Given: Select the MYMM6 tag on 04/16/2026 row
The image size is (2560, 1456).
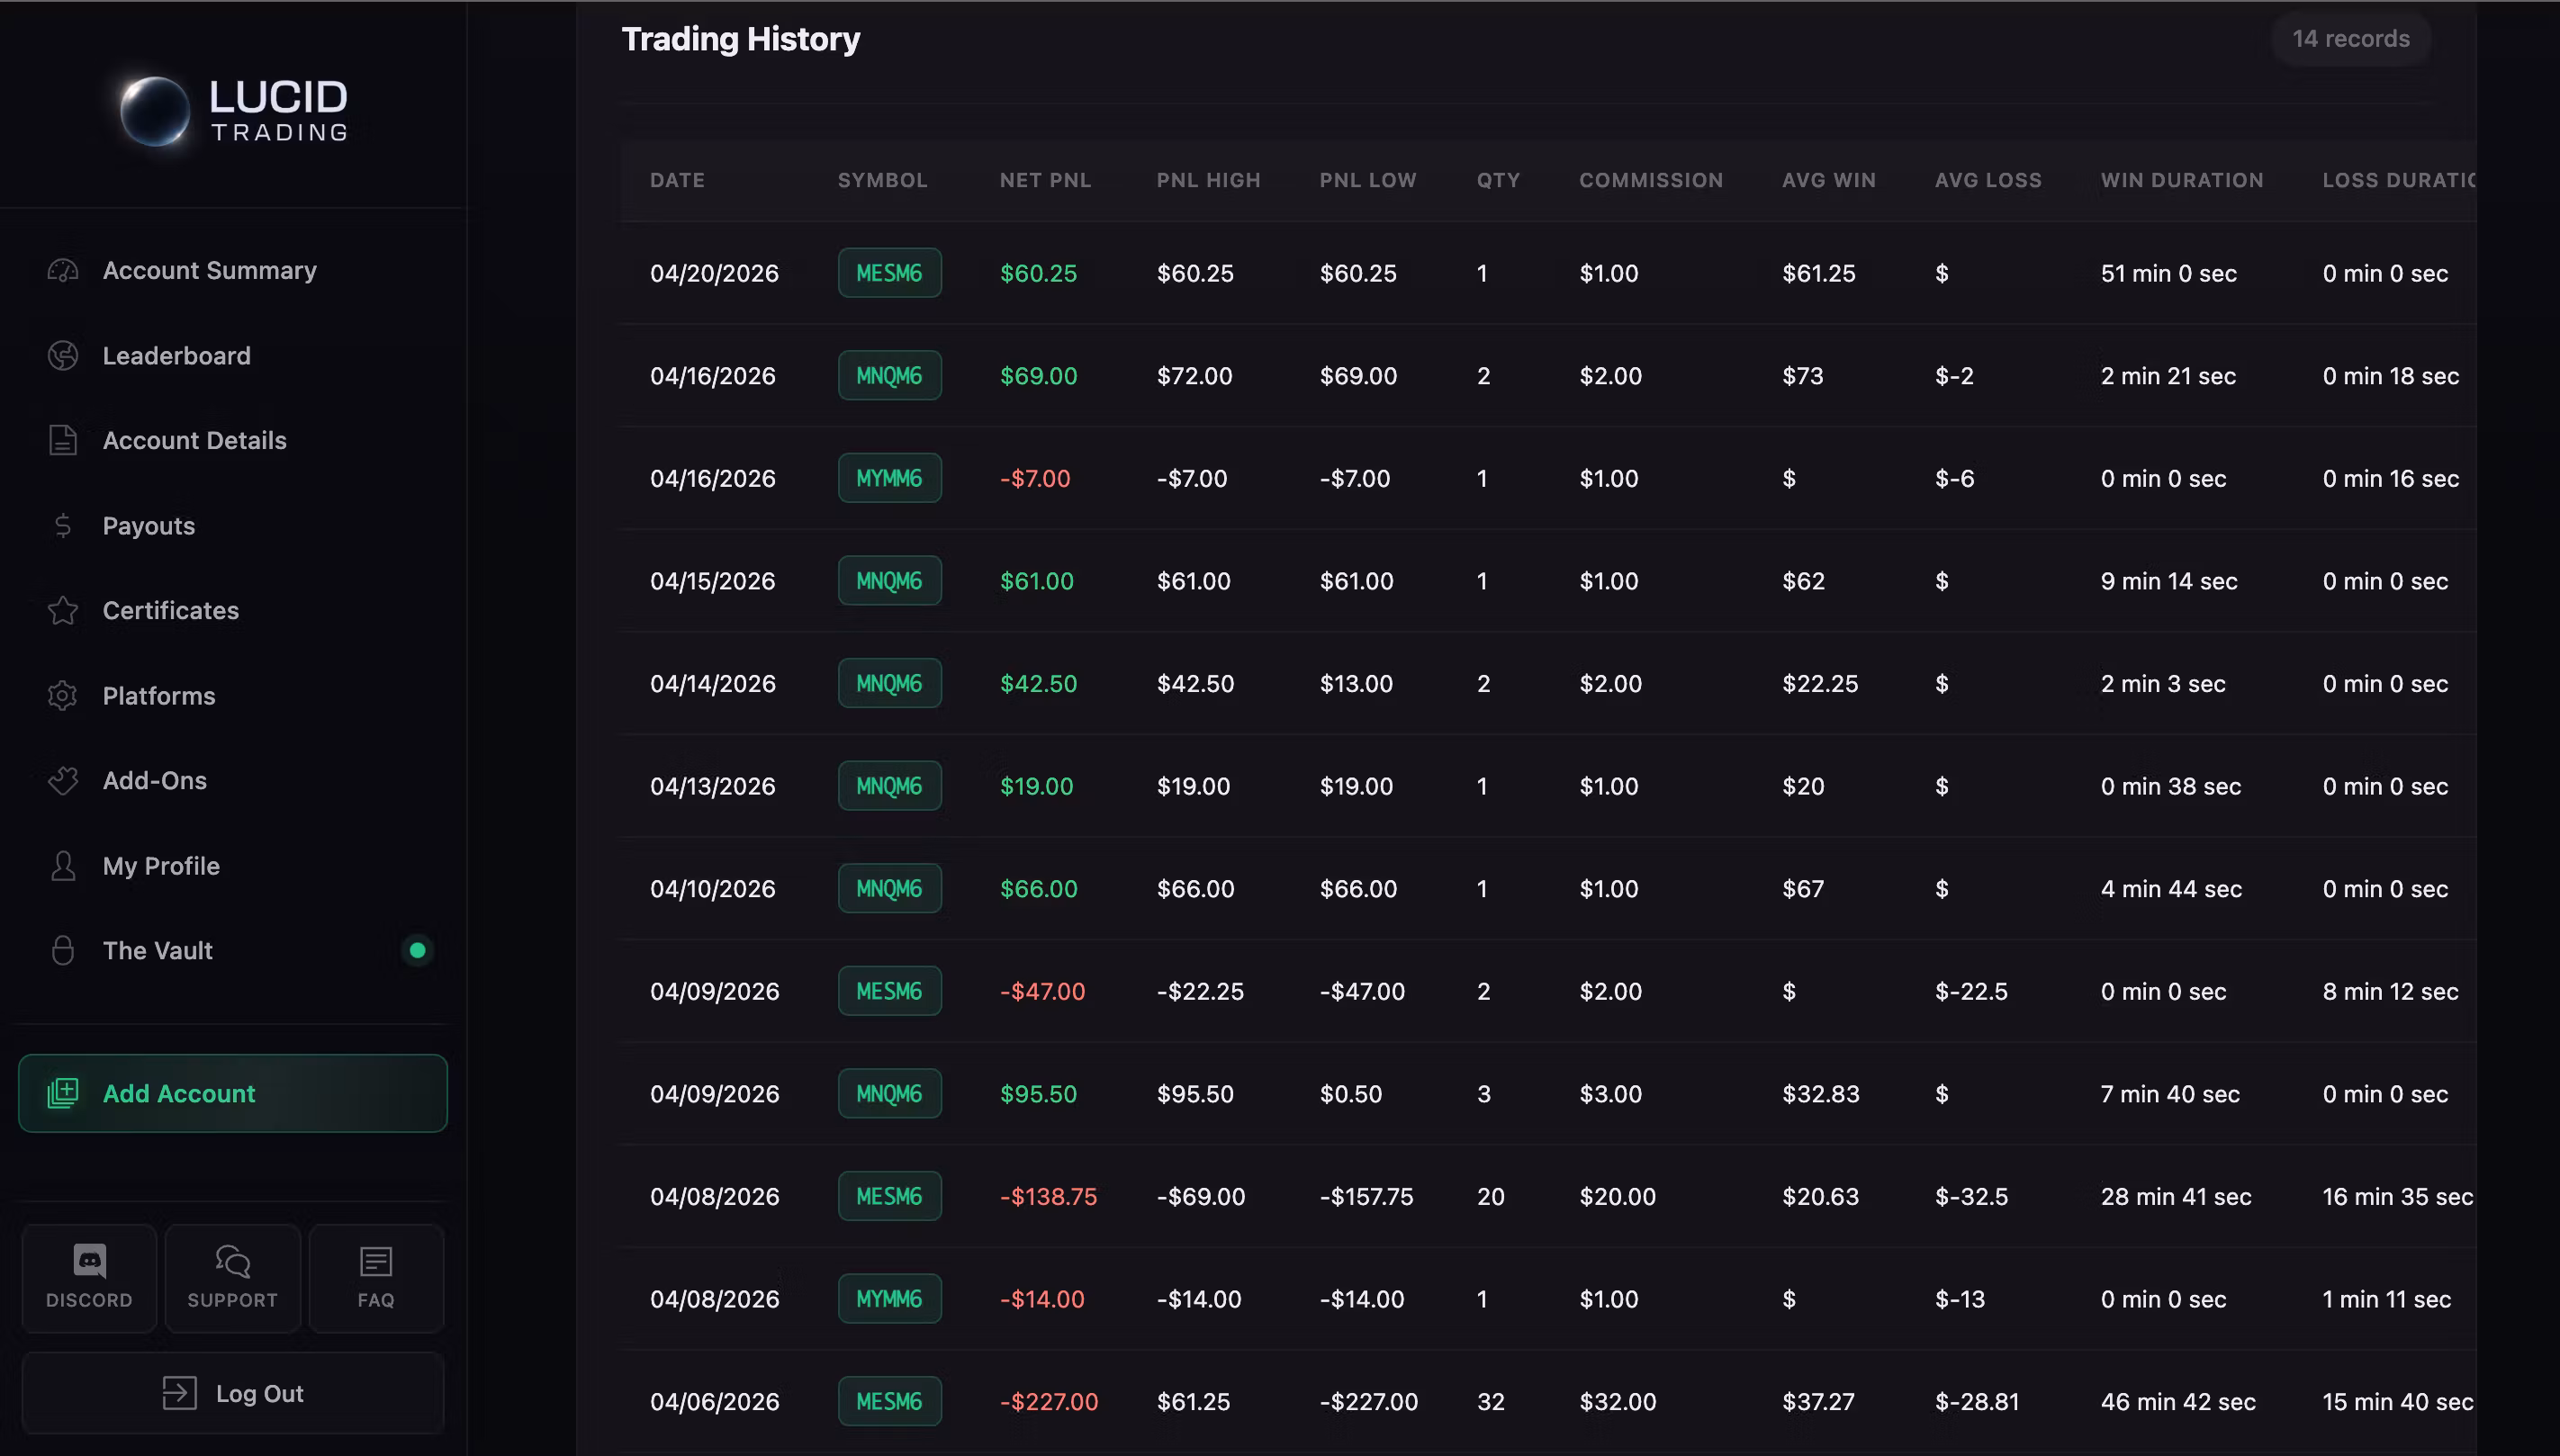Looking at the screenshot, I should (x=889, y=478).
